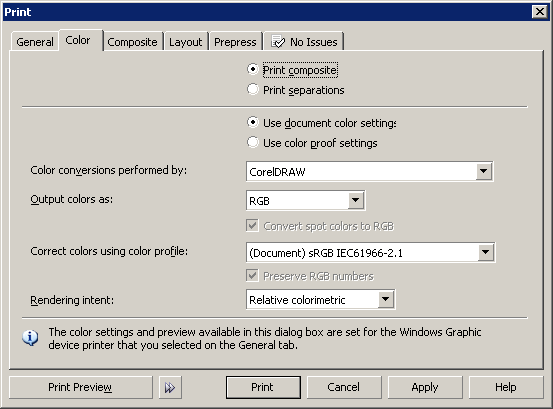Switch to the Layout tab
The image size is (553, 409).
click(186, 42)
